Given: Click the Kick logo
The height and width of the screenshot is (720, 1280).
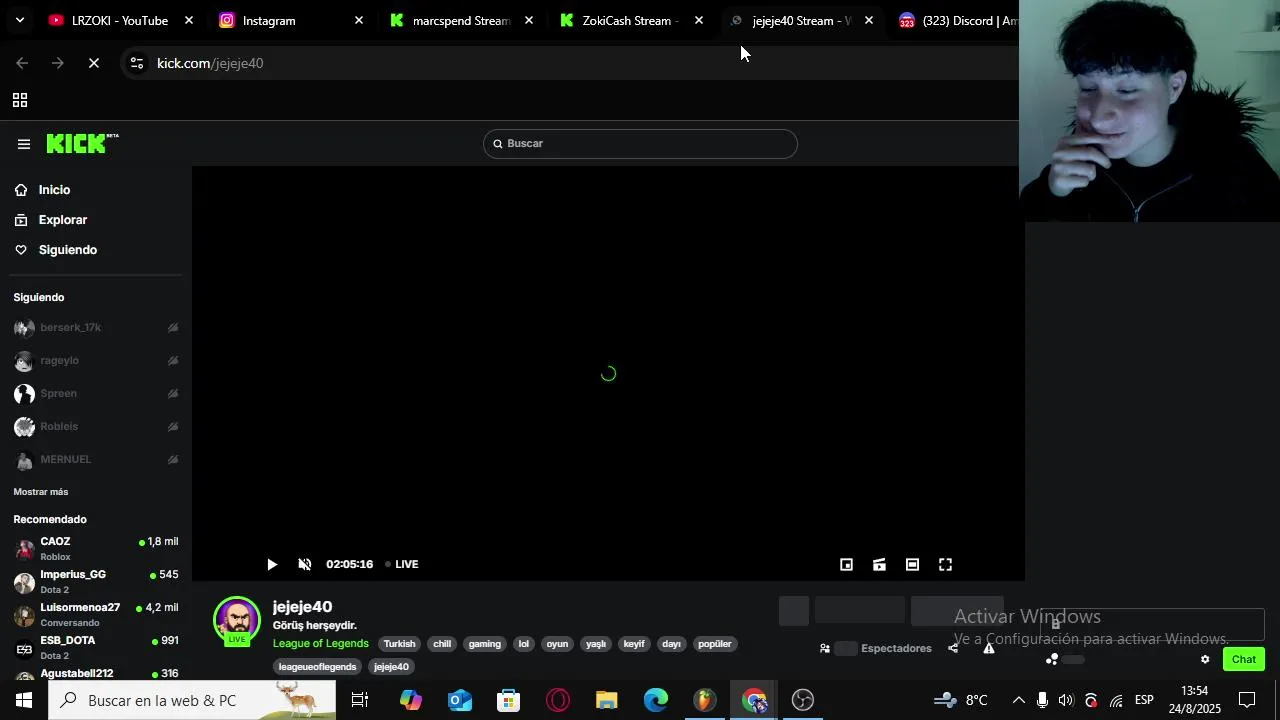Looking at the screenshot, I should (82, 144).
